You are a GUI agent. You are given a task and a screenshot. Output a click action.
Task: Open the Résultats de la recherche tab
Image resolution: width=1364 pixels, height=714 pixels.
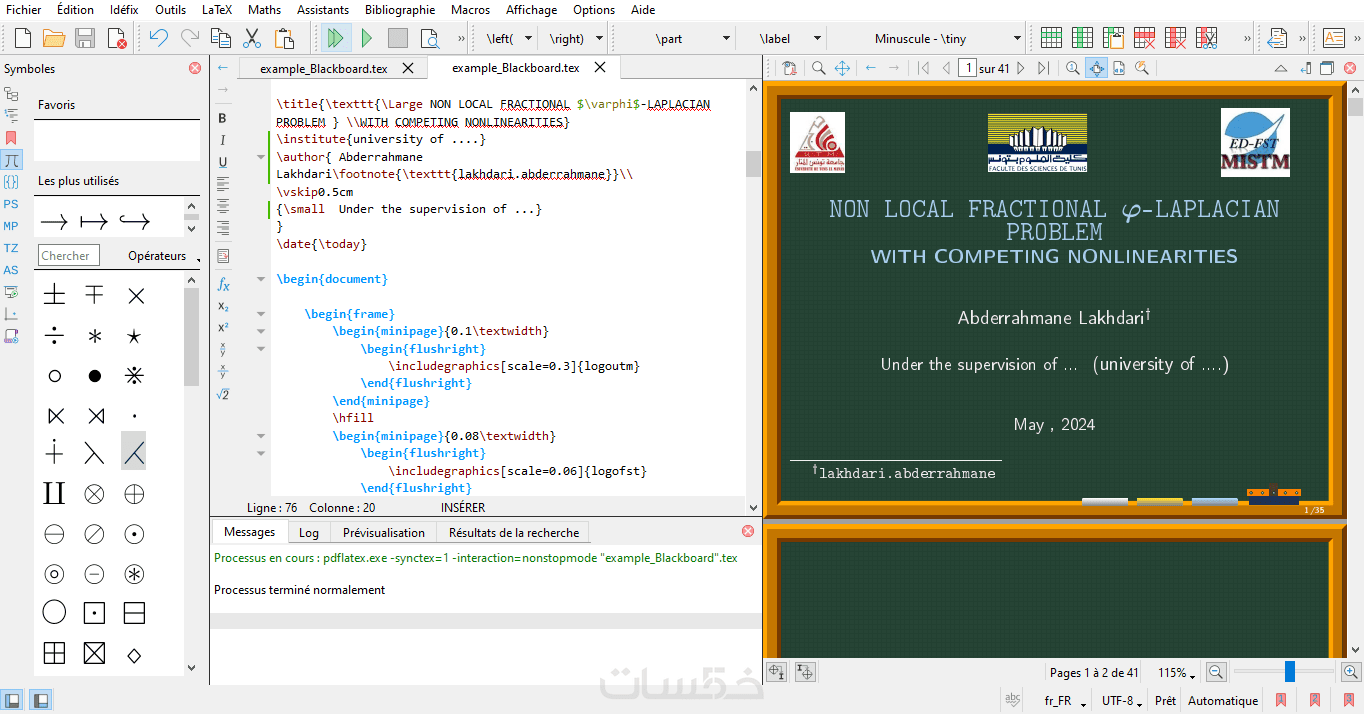click(x=513, y=533)
